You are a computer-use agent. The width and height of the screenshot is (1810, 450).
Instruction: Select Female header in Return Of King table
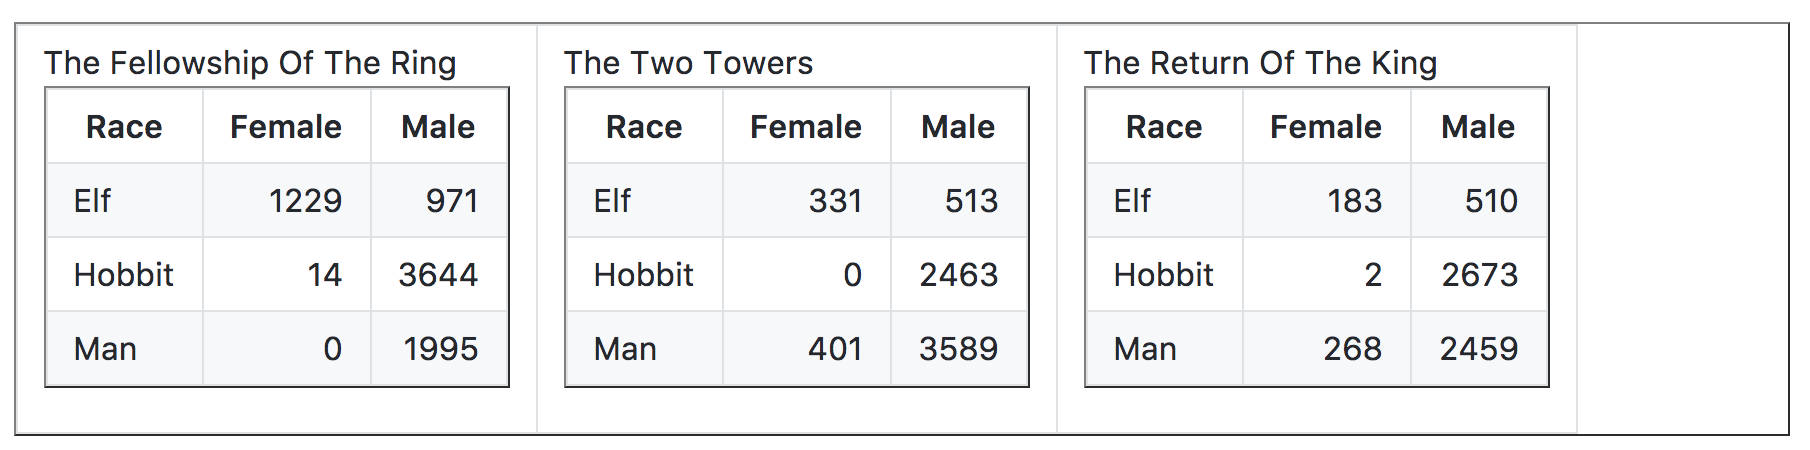(1326, 127)
